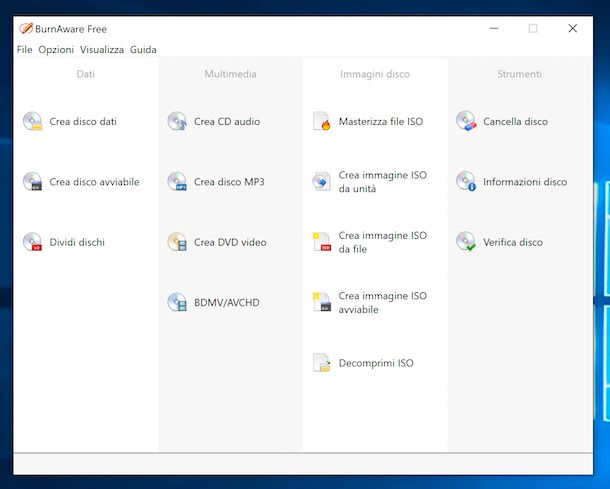Launch Crea immagine ISO avviabile label
The image size is (610, 489).
[383, 303]
